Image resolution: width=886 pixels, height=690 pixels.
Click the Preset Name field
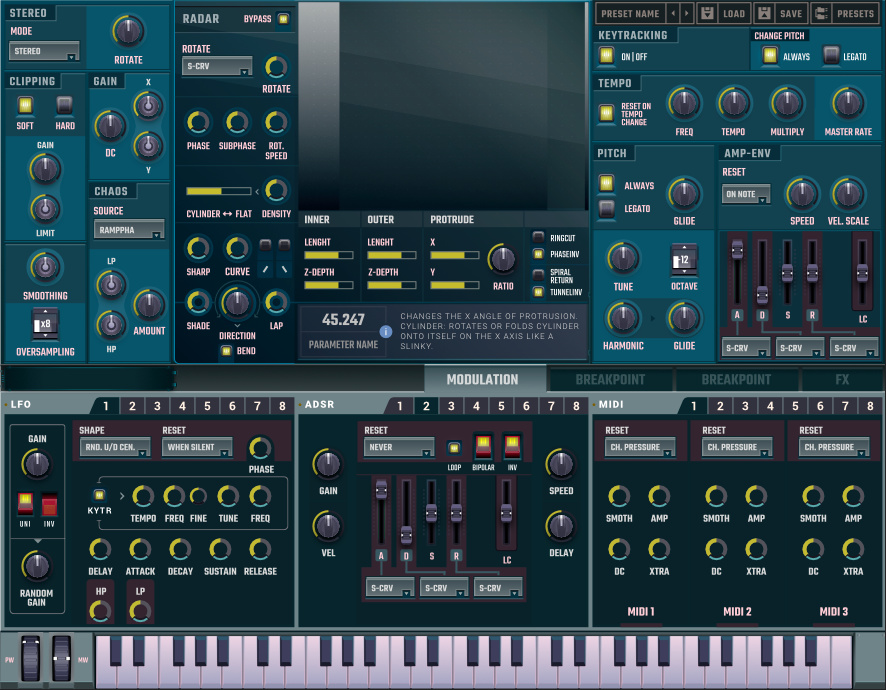click(630, 13)
